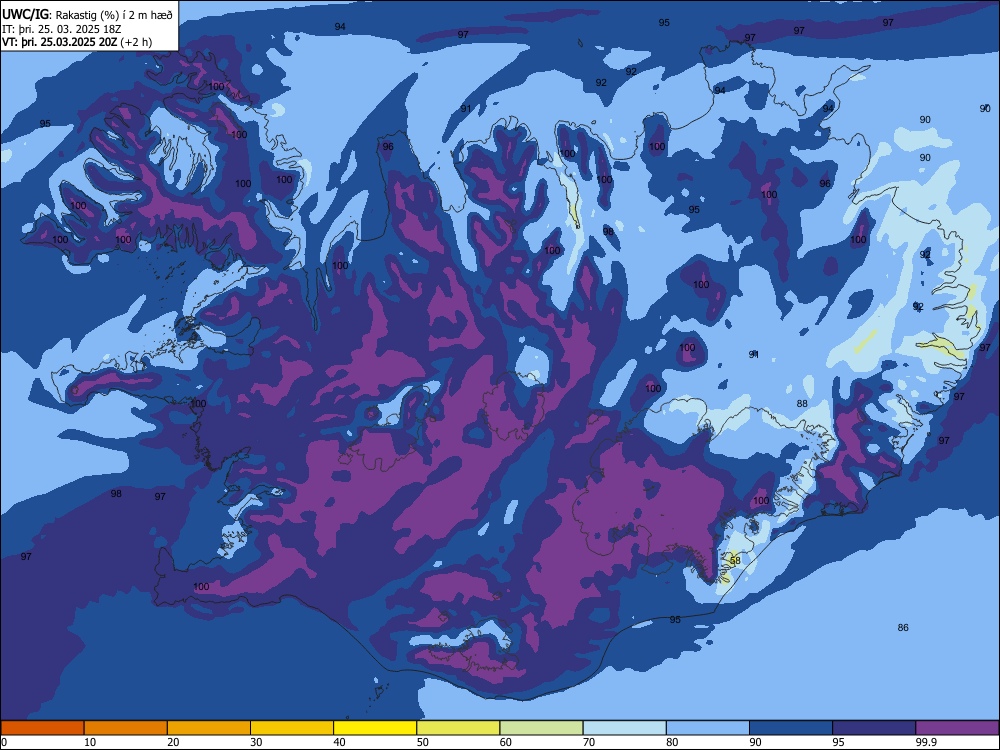The image size is (1000, 750).
Task: Select the 'IT: þri. 25. 03. 2025 18Z' line
Action: click(x=62, y=29)
